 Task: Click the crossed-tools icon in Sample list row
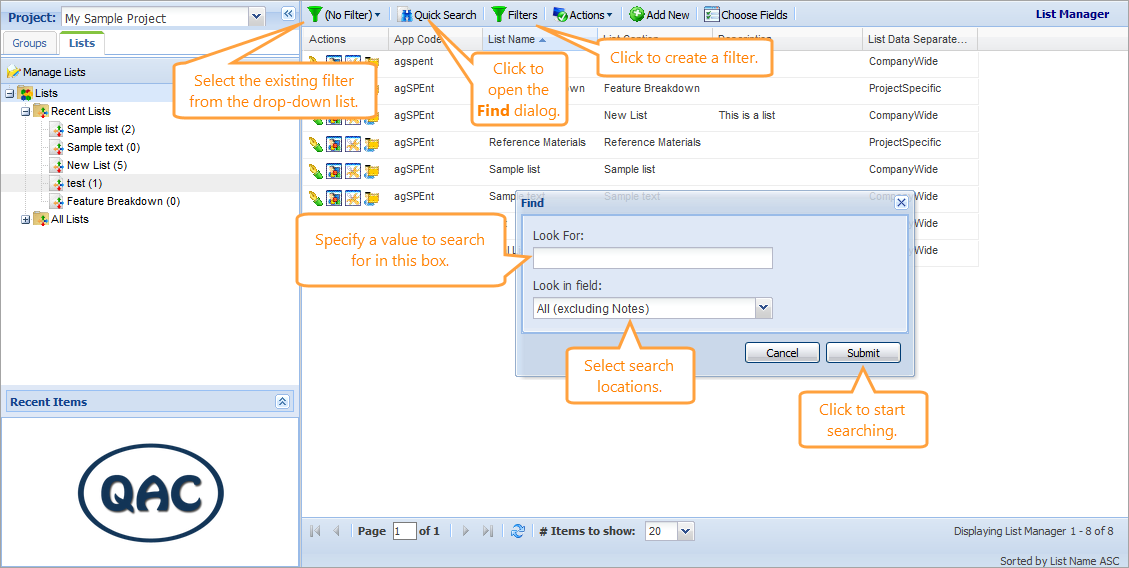[352, 171]
